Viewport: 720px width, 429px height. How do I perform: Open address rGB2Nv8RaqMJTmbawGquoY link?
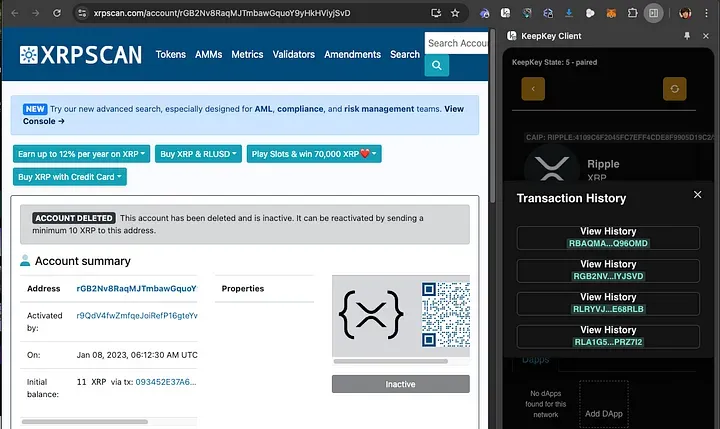(x=136, y=288)
